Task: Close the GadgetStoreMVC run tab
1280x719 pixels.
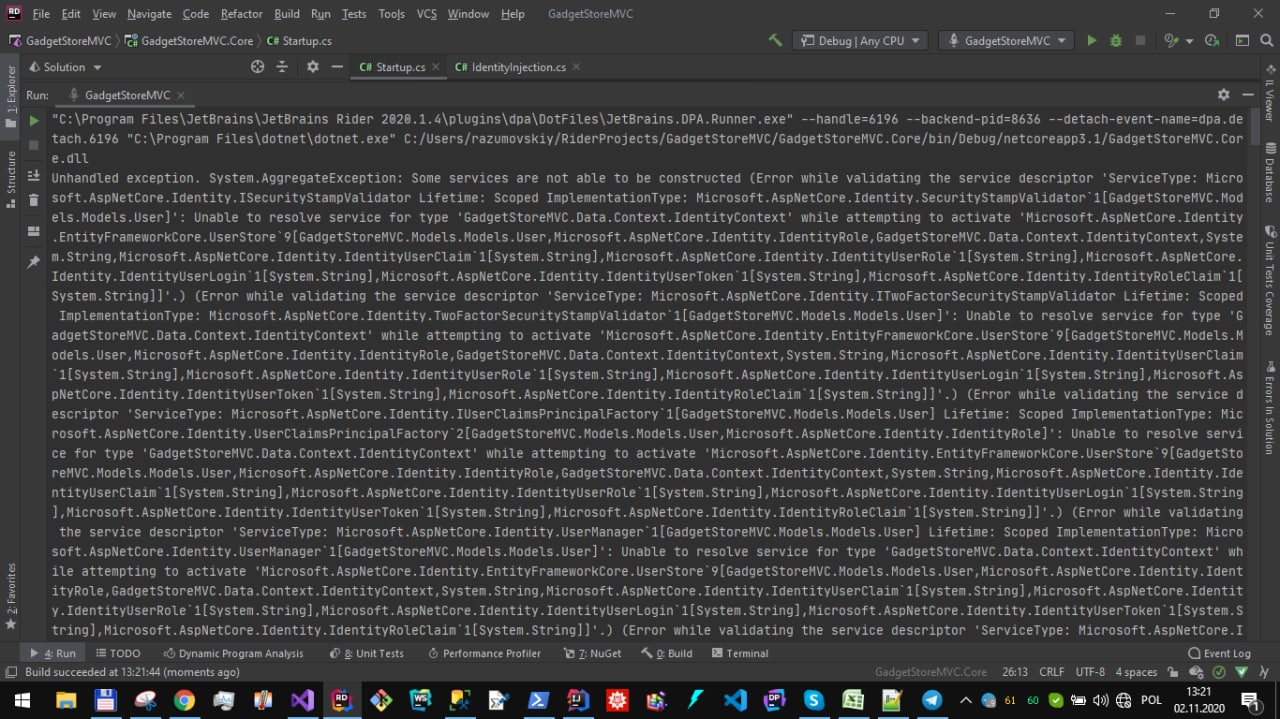Action: click(181, 96)
